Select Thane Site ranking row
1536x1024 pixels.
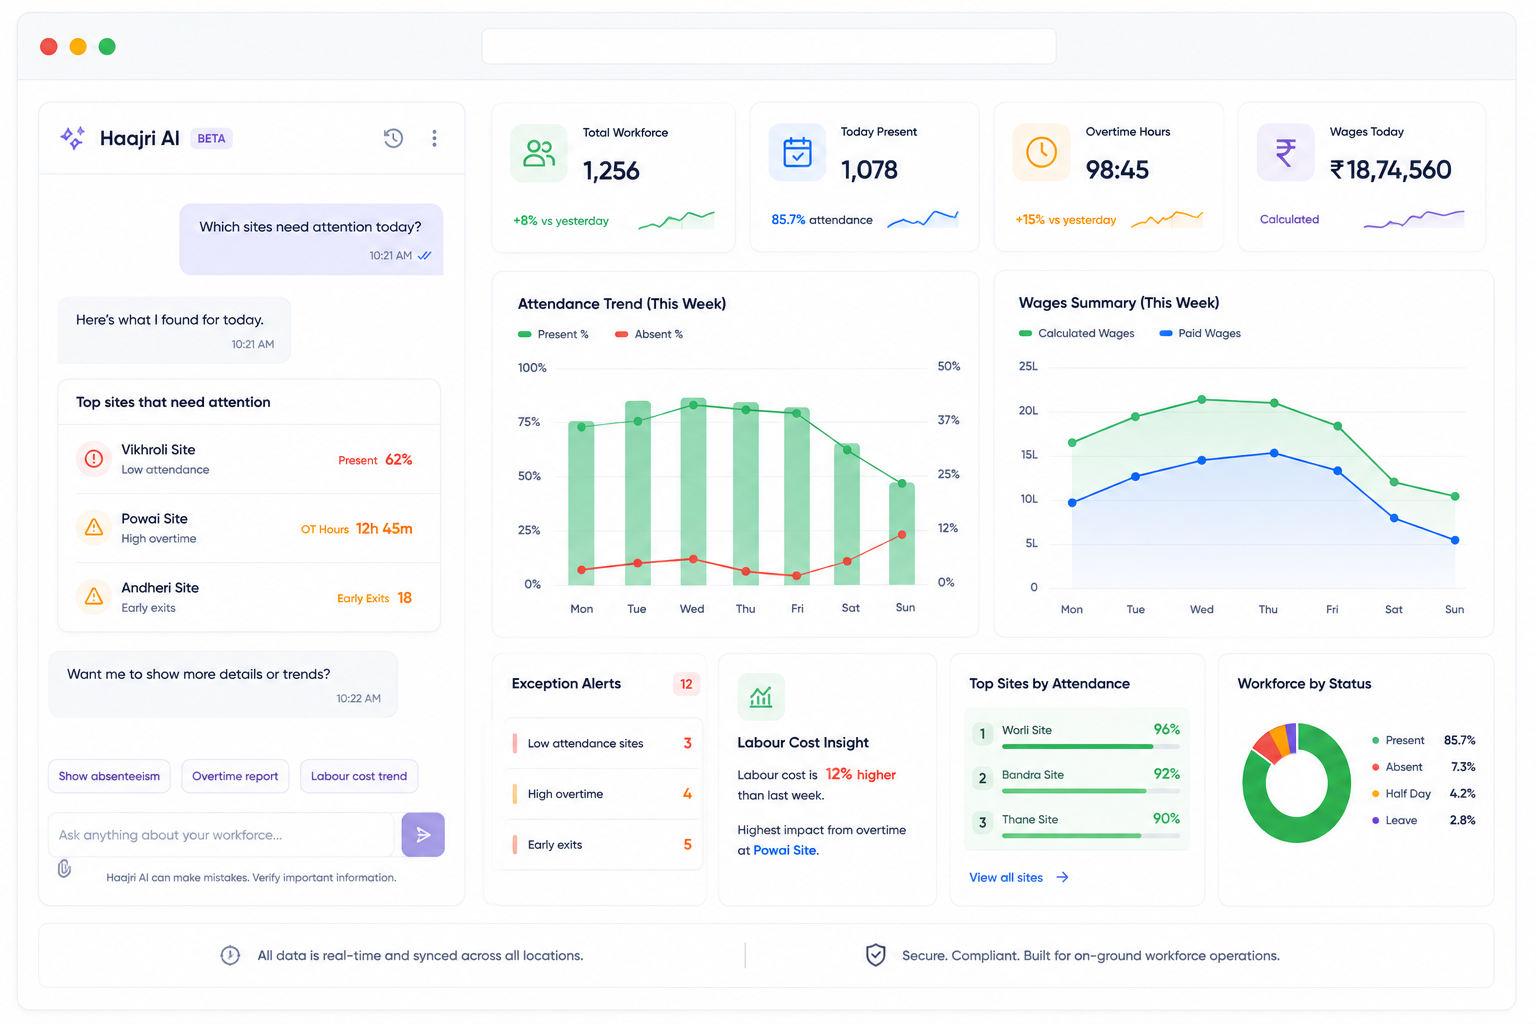point(1077,822)
